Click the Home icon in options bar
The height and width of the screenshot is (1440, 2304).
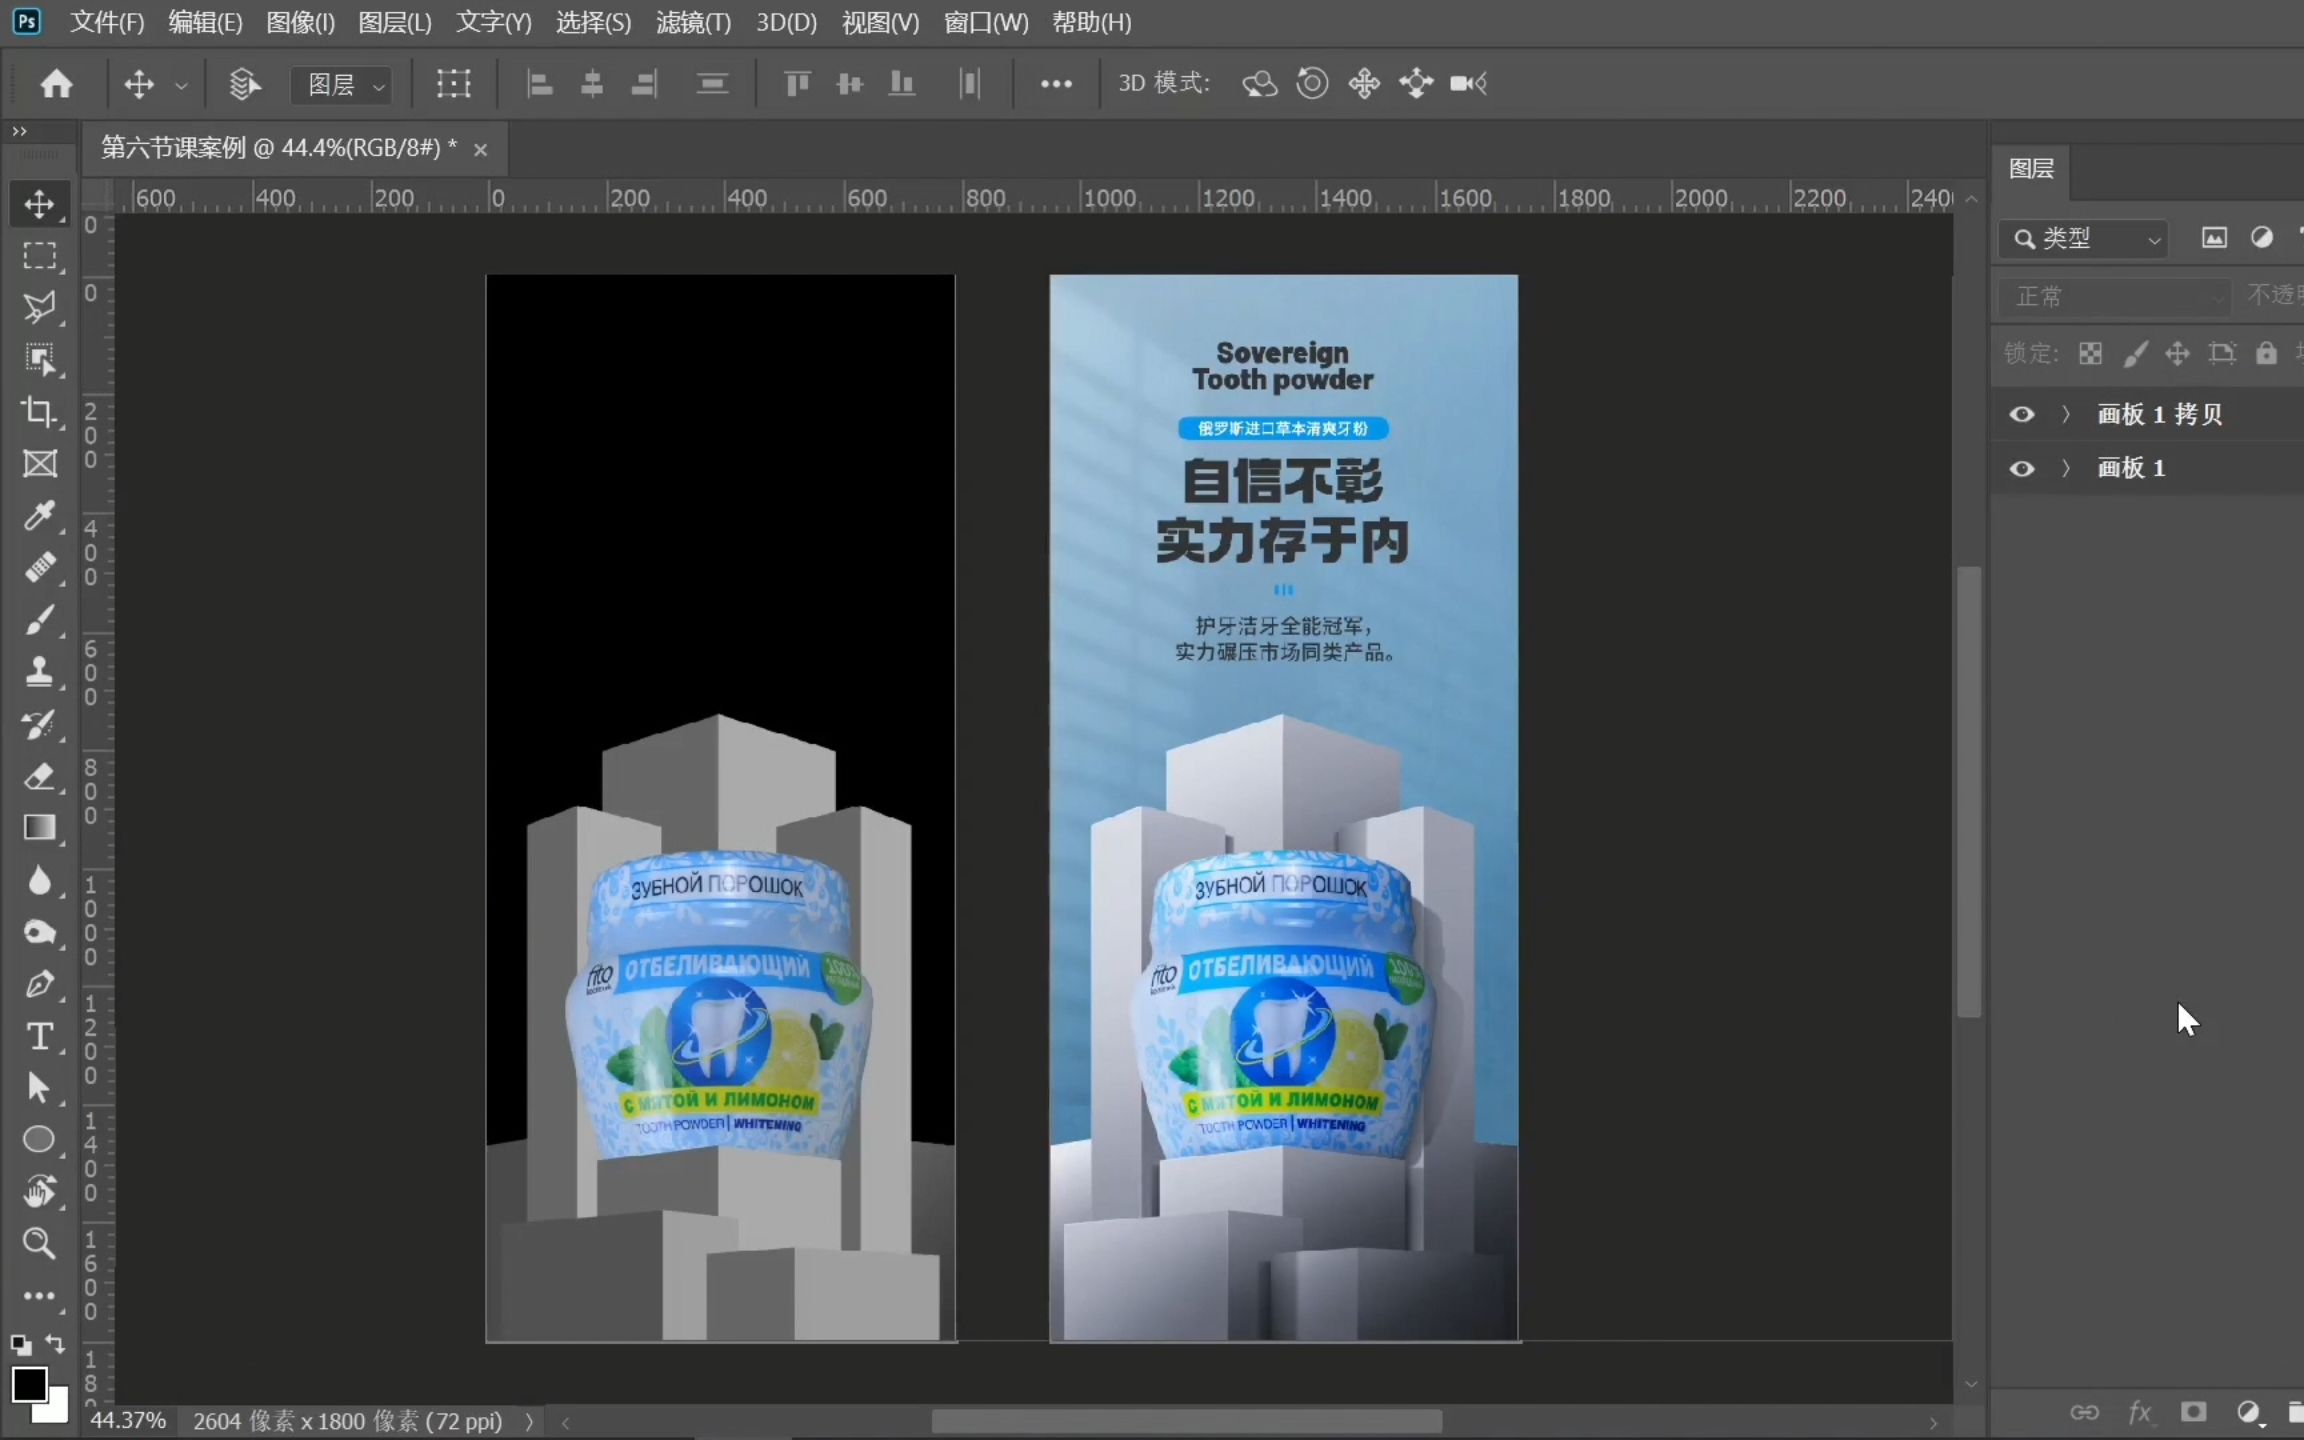[56, 83]
